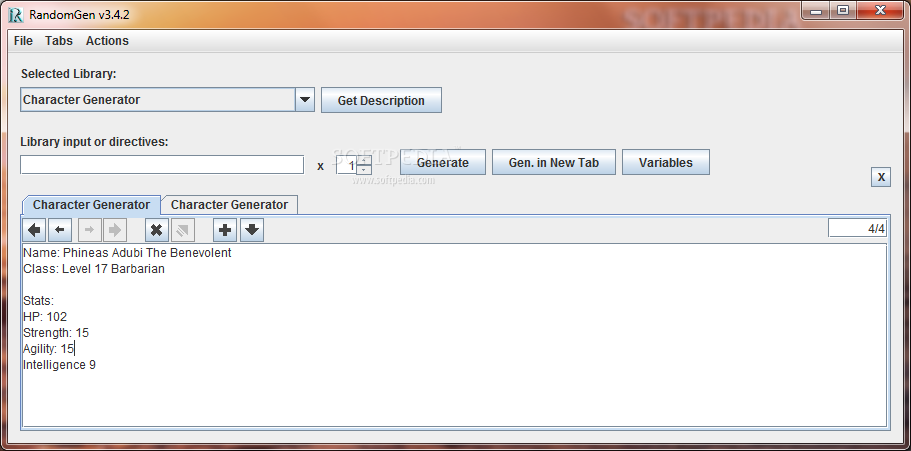Go to previous result with small left arrow
The width and height of the screenshot is (911, 451).
(60, 230)
